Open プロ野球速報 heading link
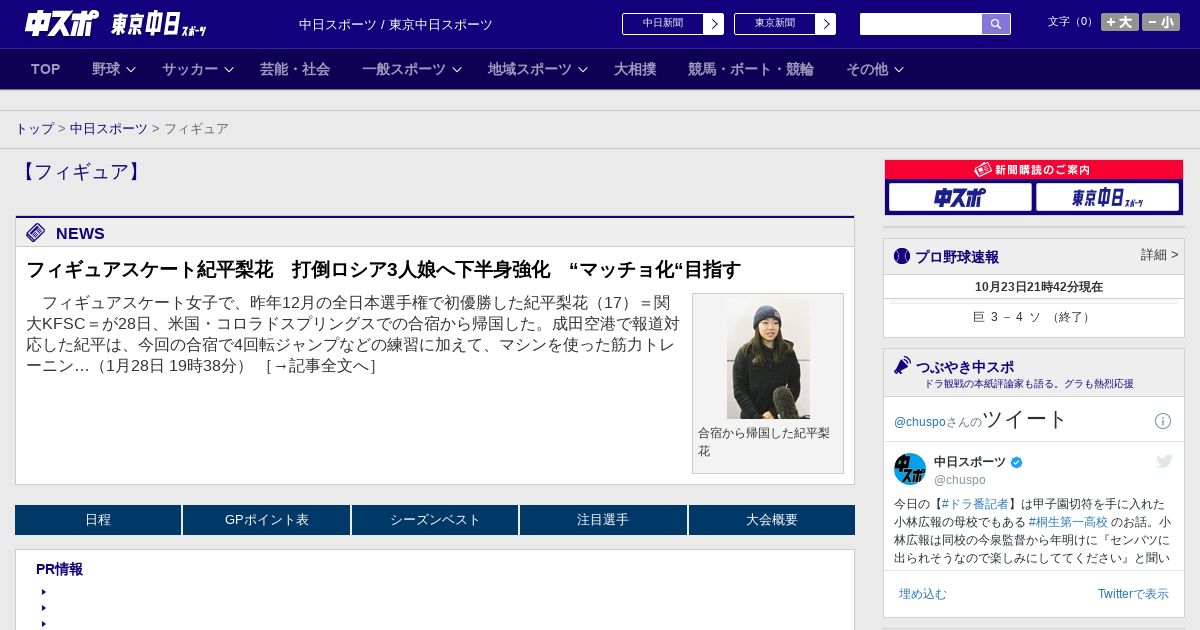The height and width of the screenshot is (630, 1200). coord(957,257)
